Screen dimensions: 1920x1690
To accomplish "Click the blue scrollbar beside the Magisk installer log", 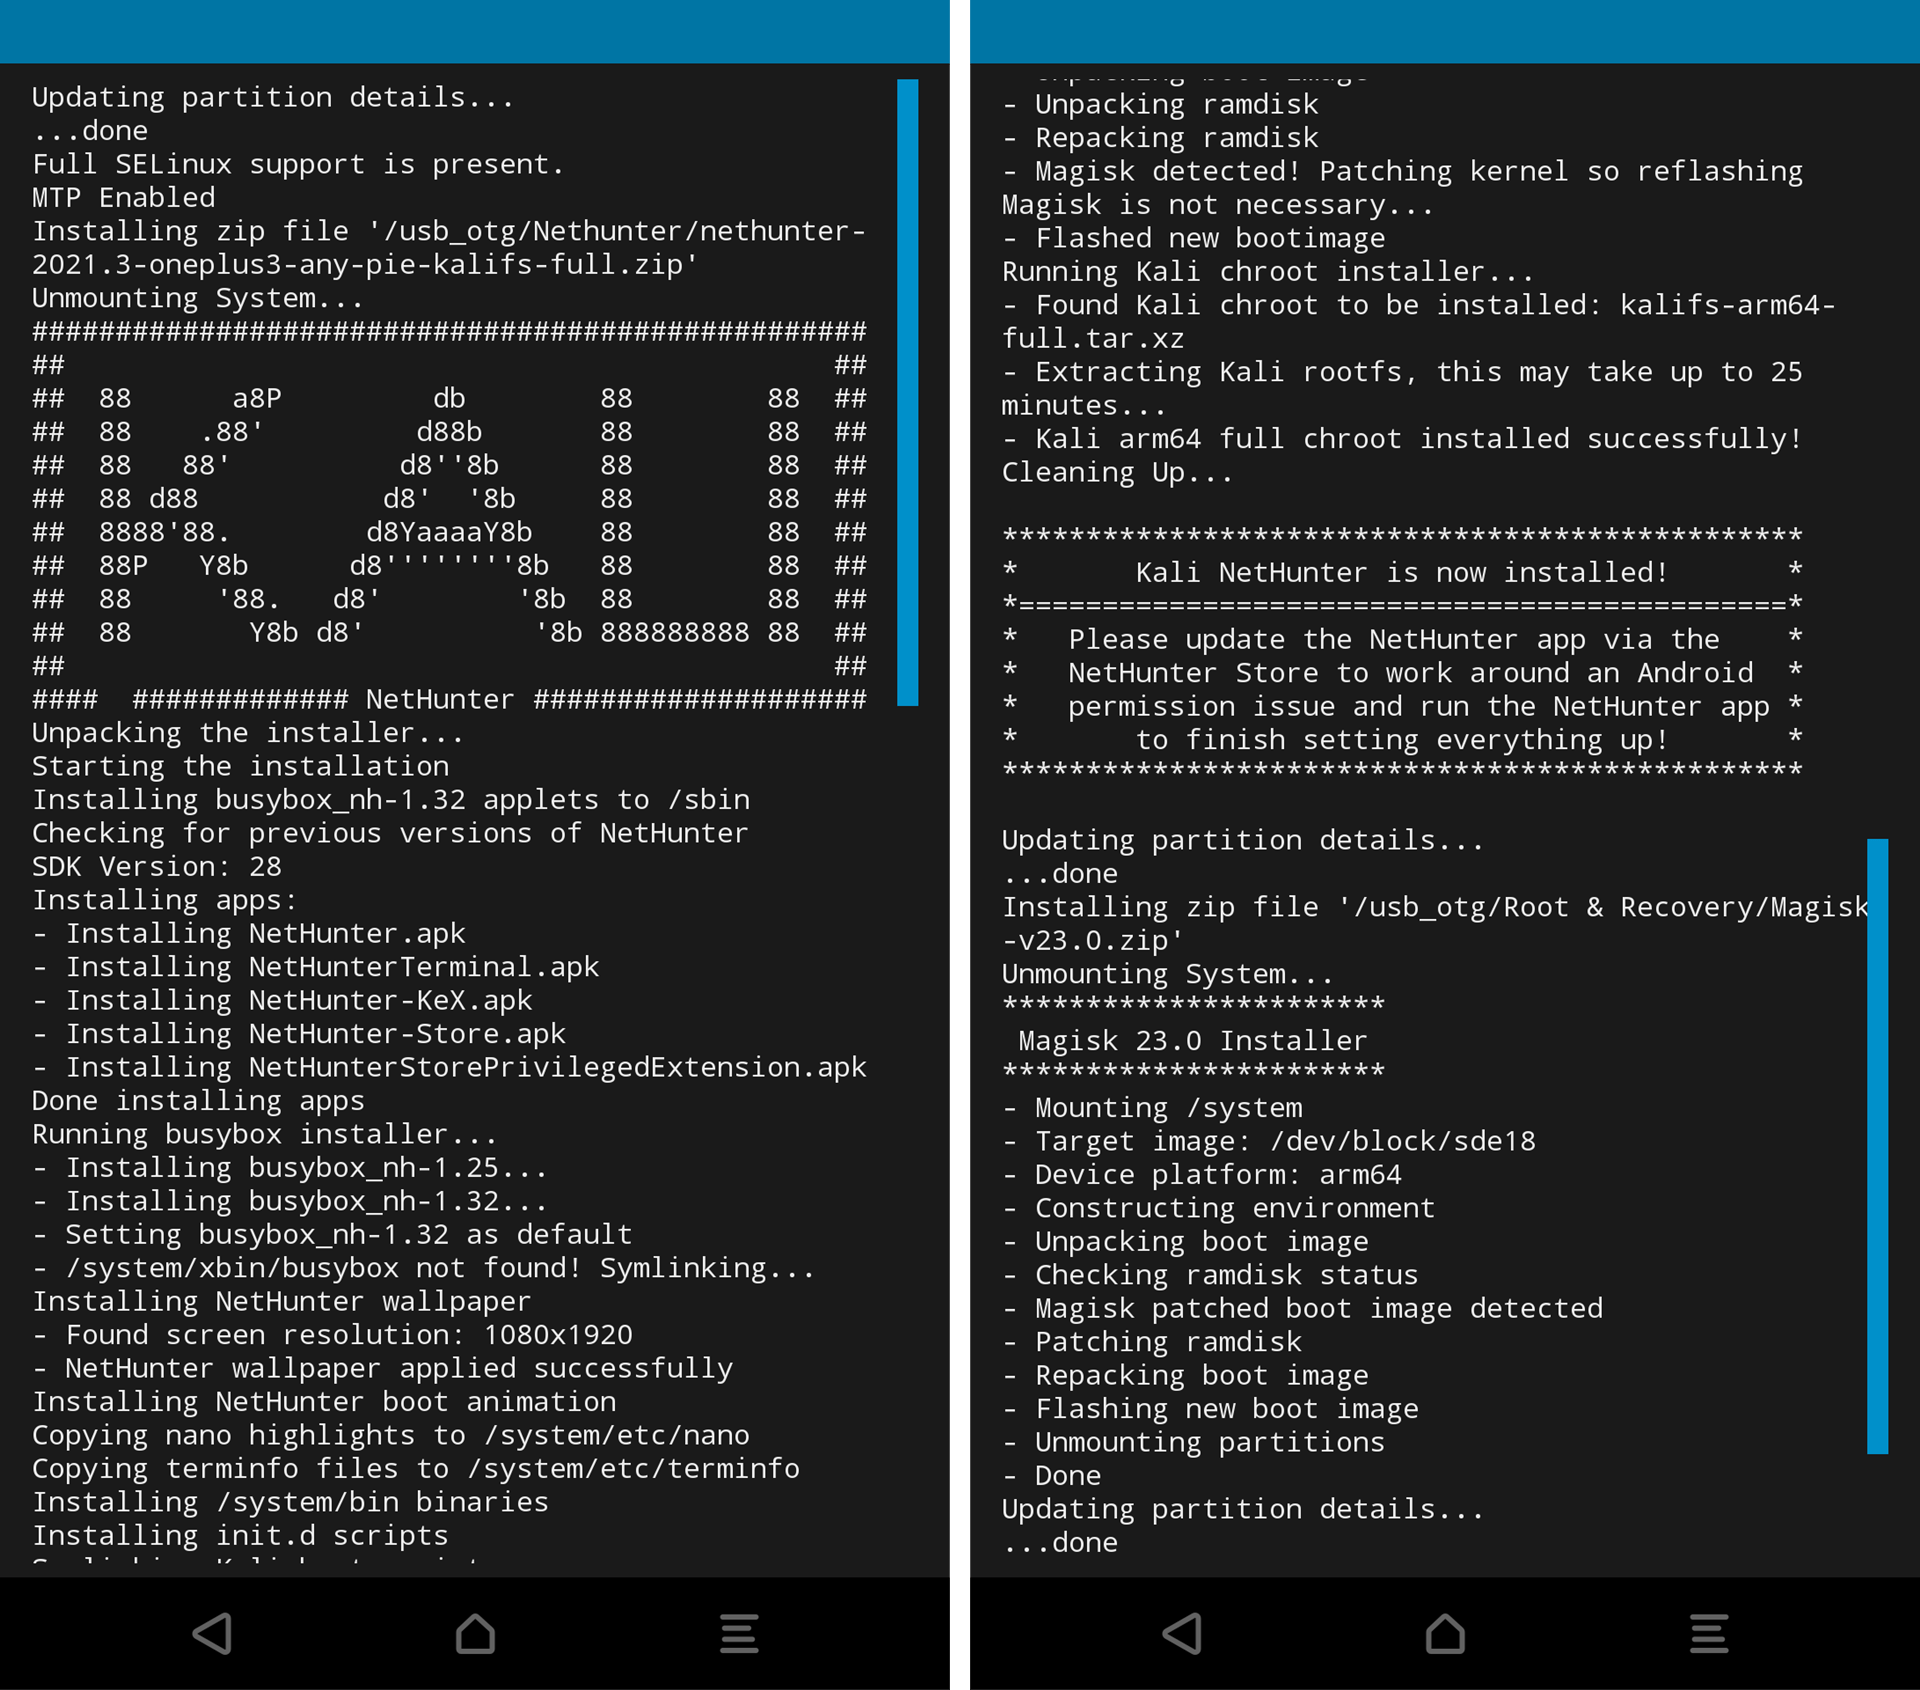I will 1877,1145.
